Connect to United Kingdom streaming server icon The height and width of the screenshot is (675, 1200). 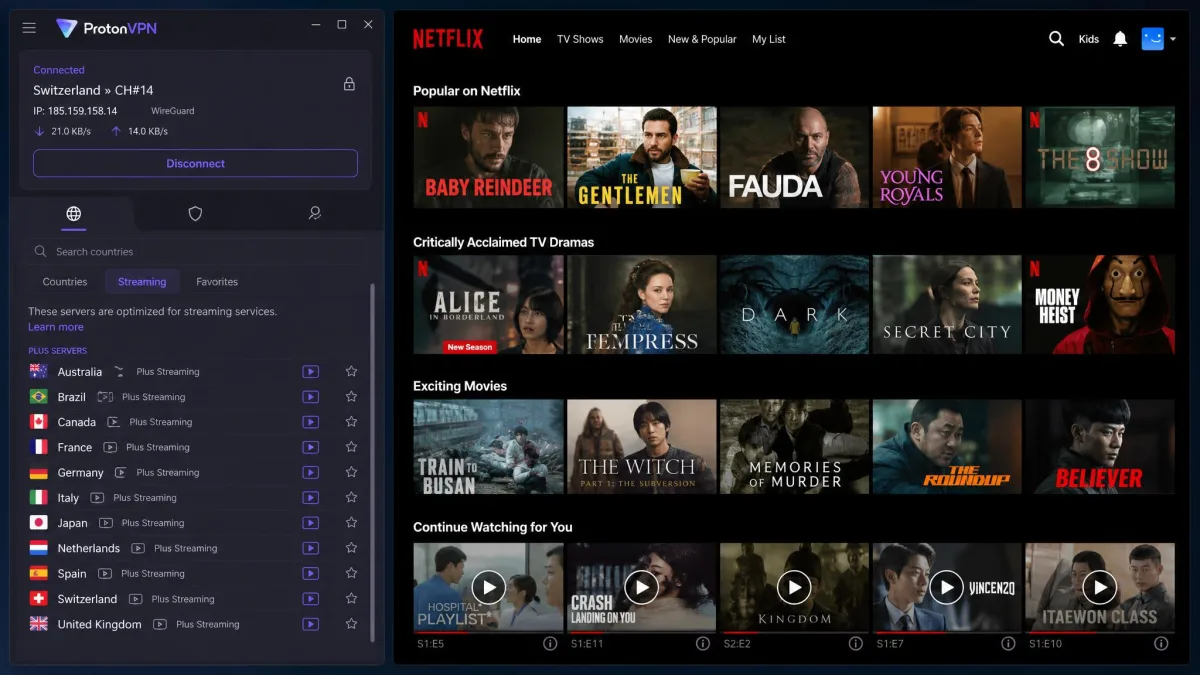tap(311, 624)
